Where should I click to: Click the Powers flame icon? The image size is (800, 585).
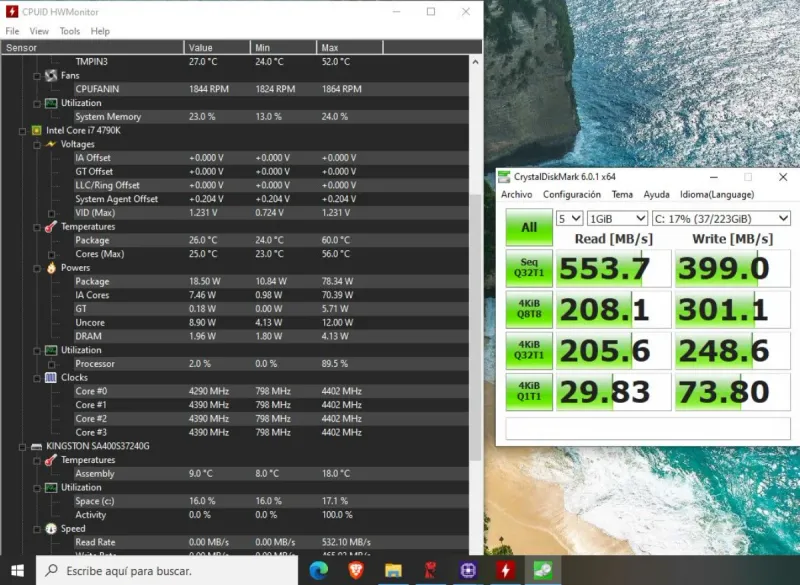[51, 268]
